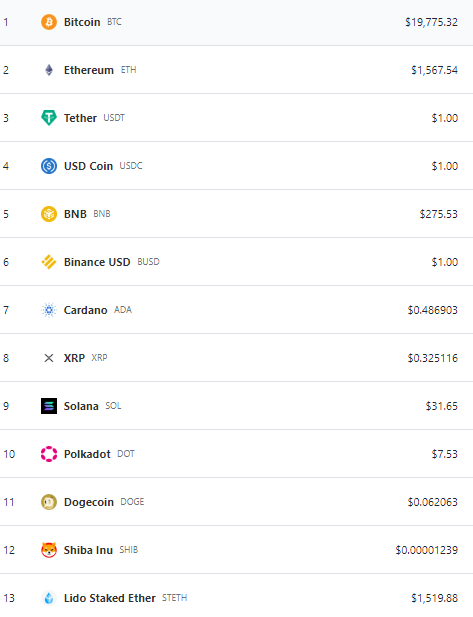The image size is (473, 617).
Task: Click the Solana price $31.65
Action: (x=442, y=406)
